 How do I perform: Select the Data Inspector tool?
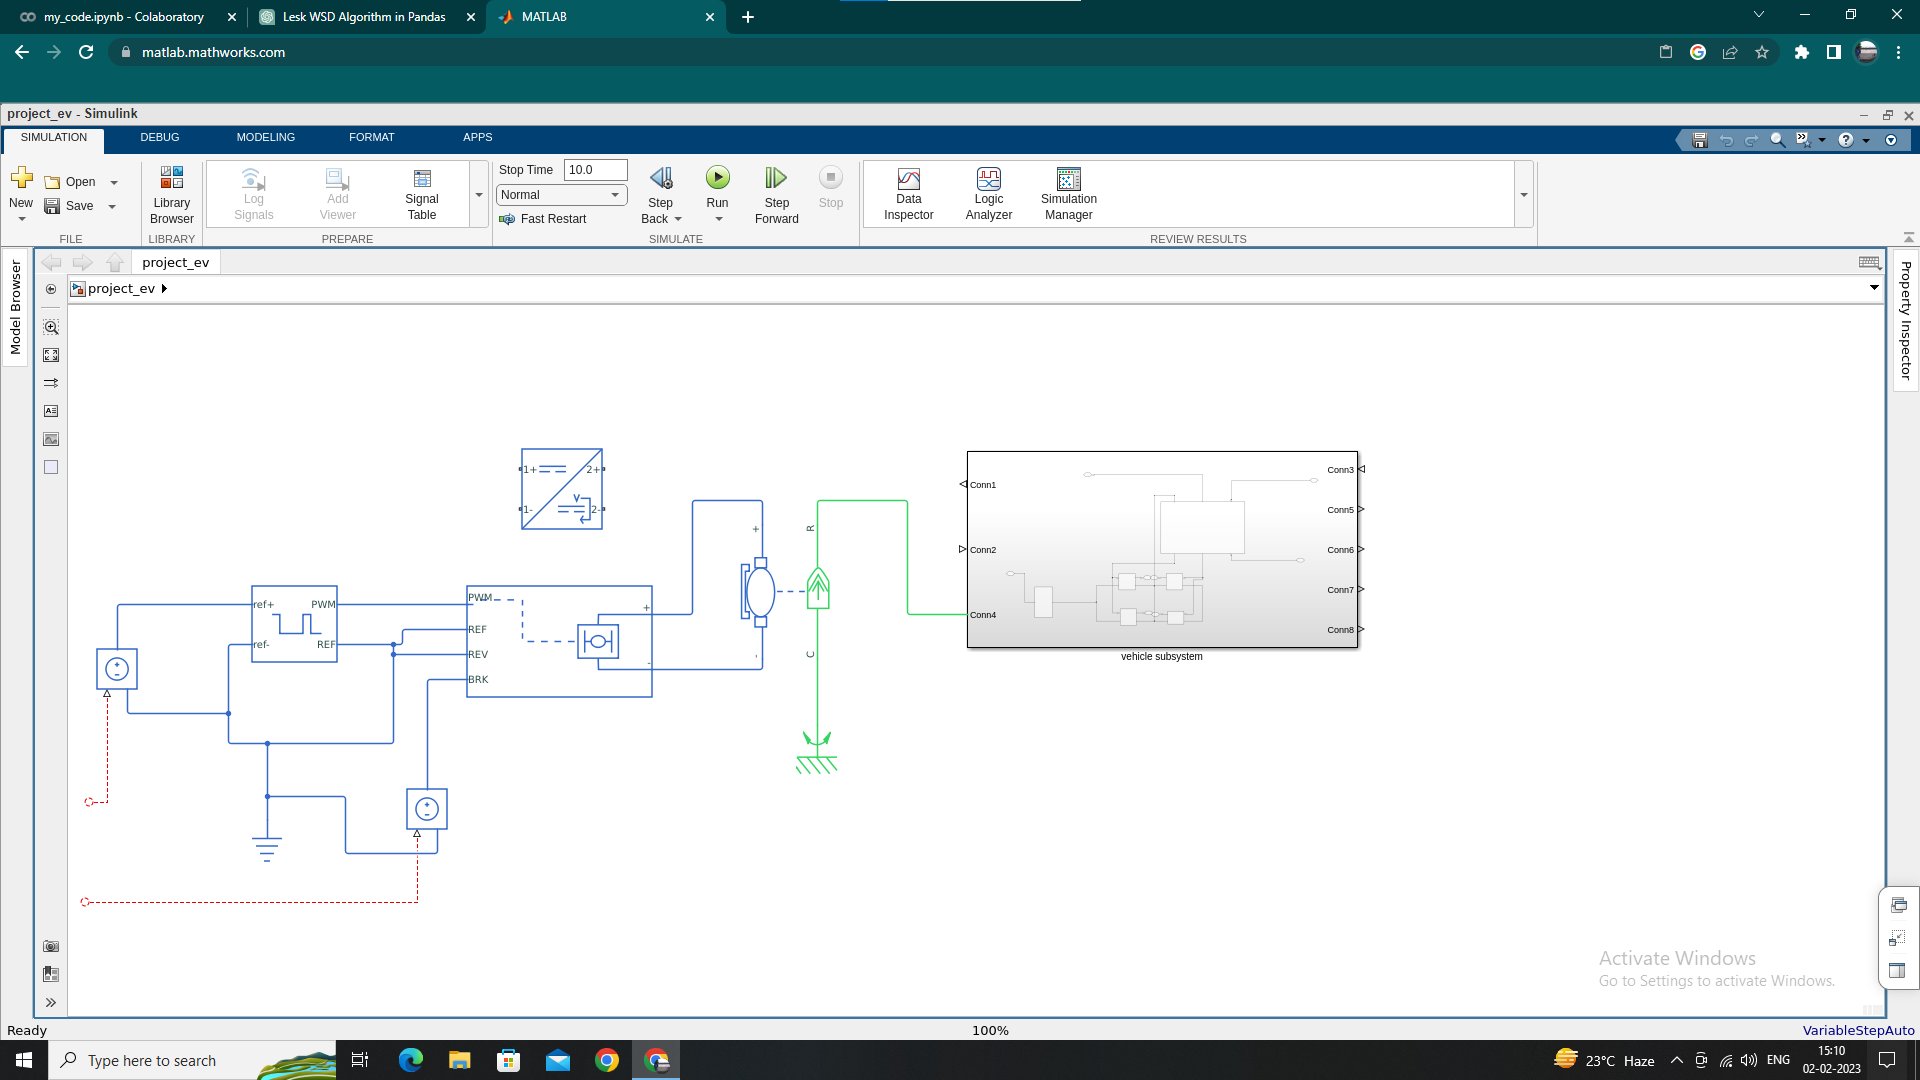908,193
